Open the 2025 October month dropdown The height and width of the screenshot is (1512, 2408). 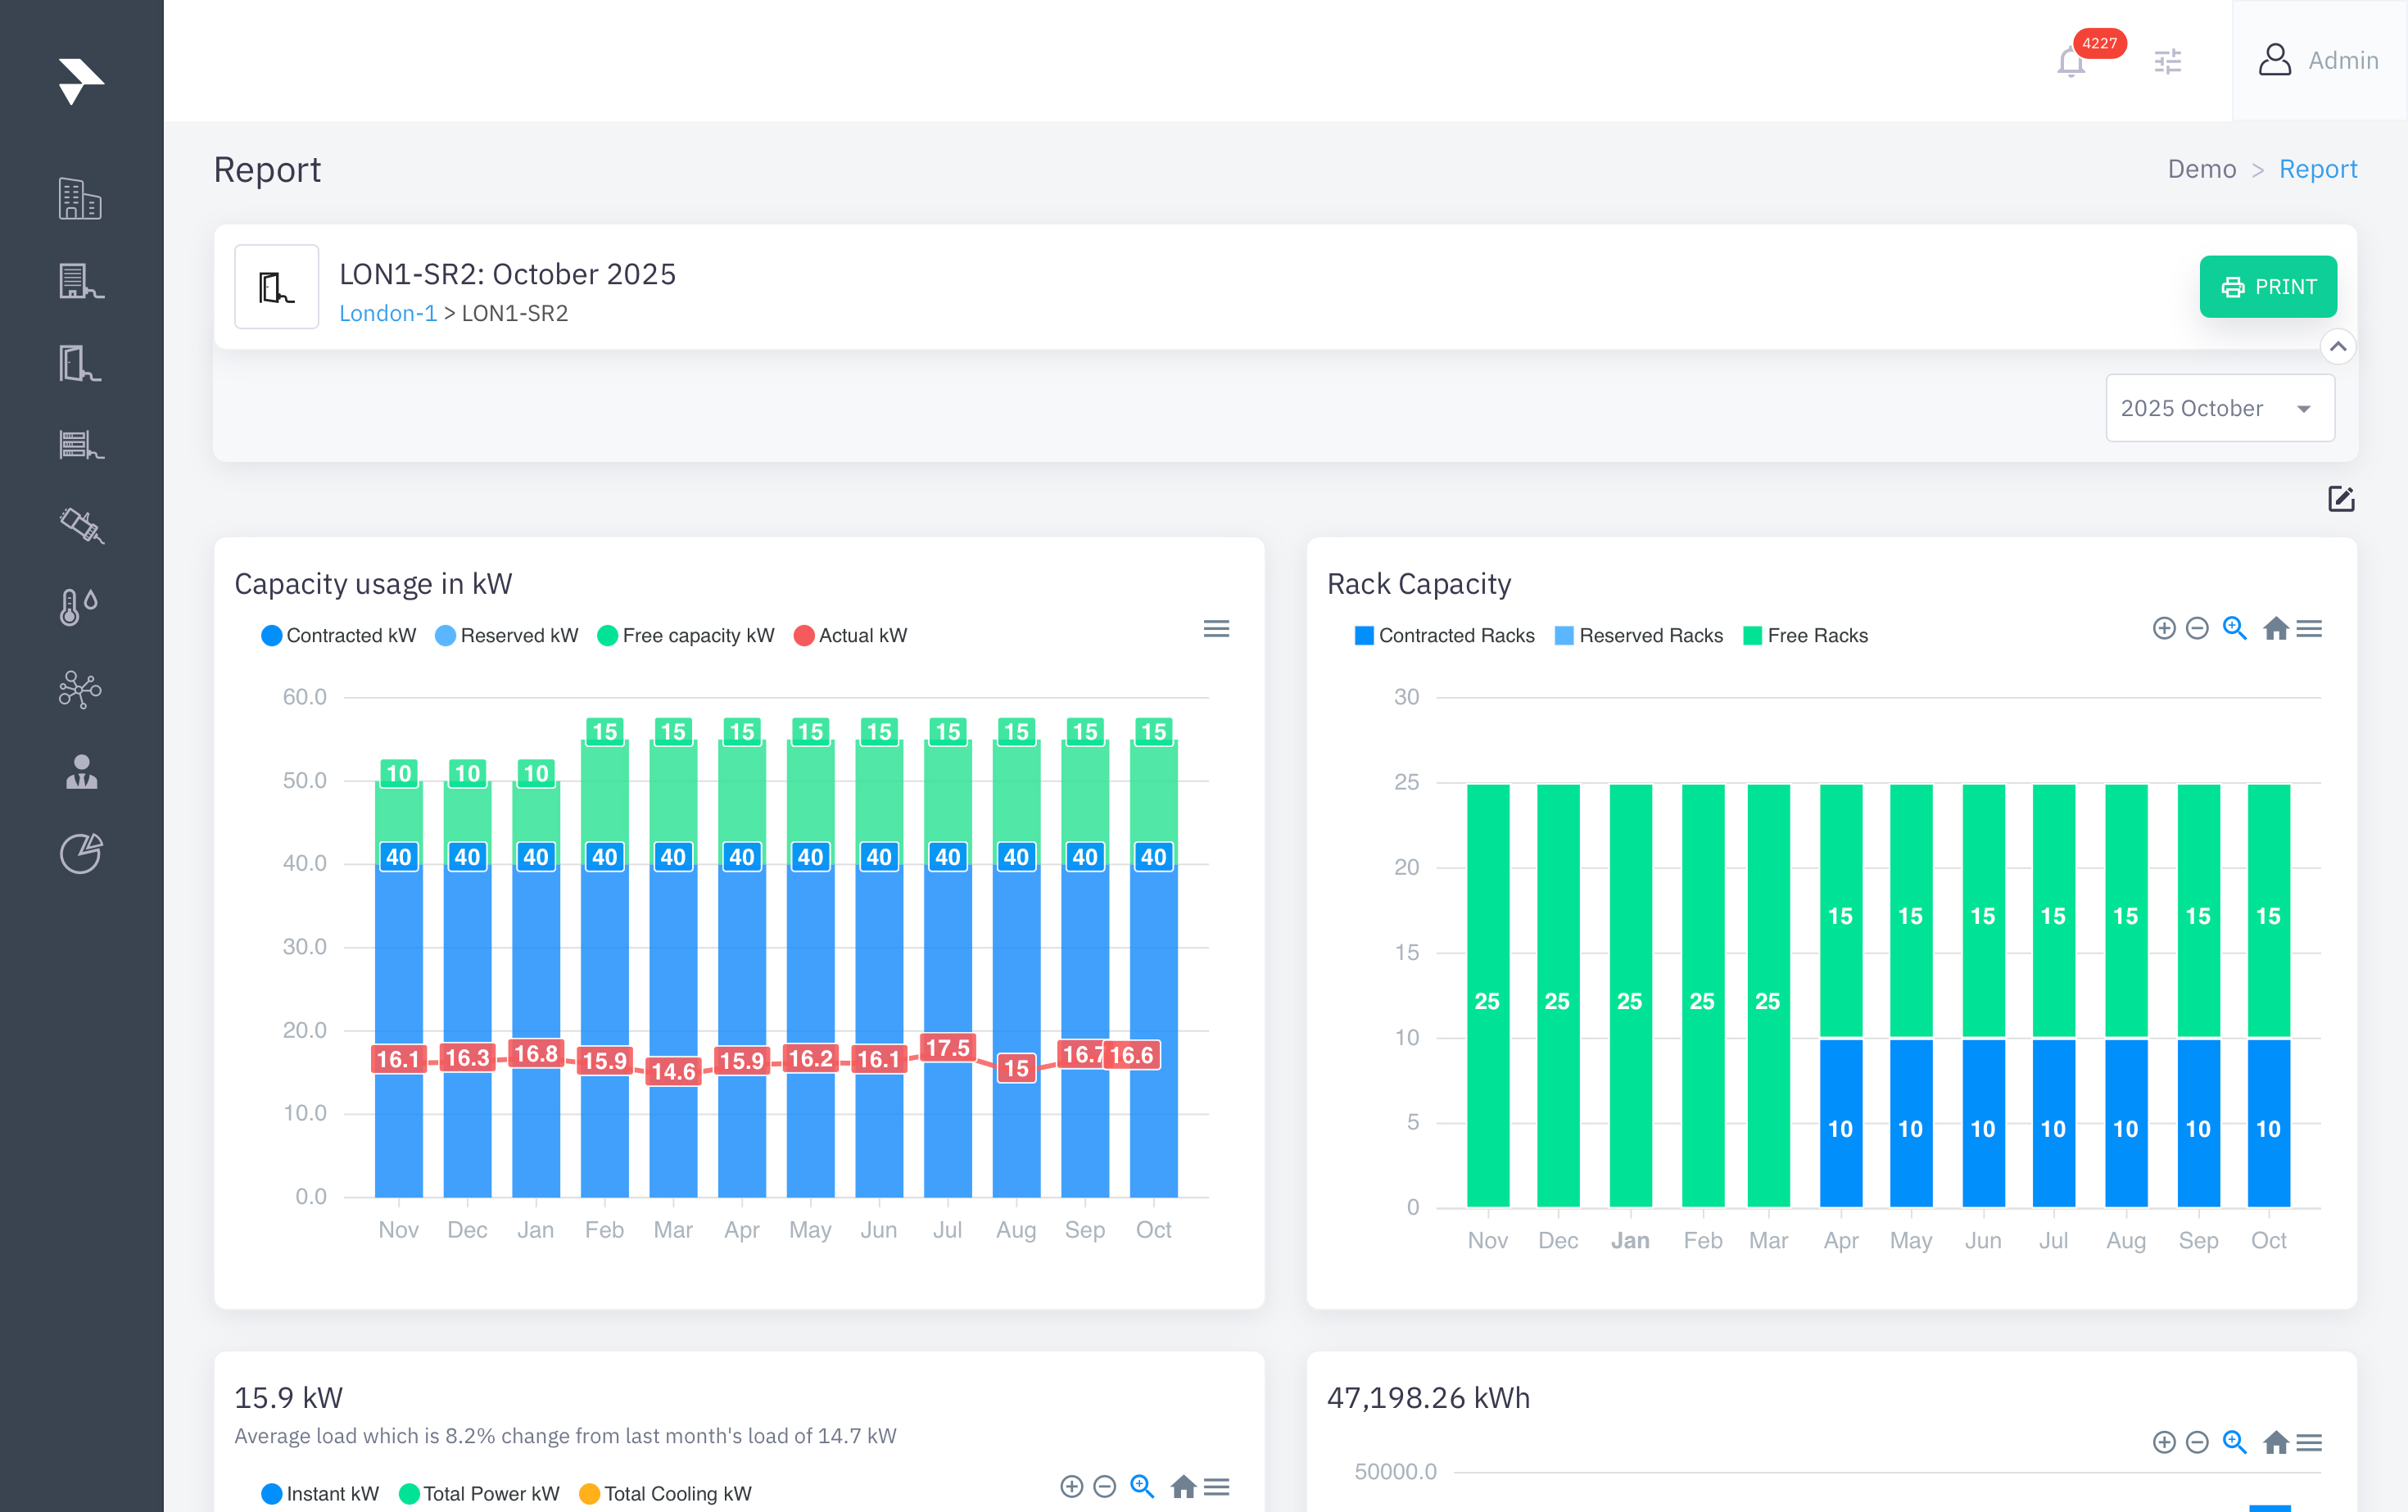click(x=2219, y=408)
